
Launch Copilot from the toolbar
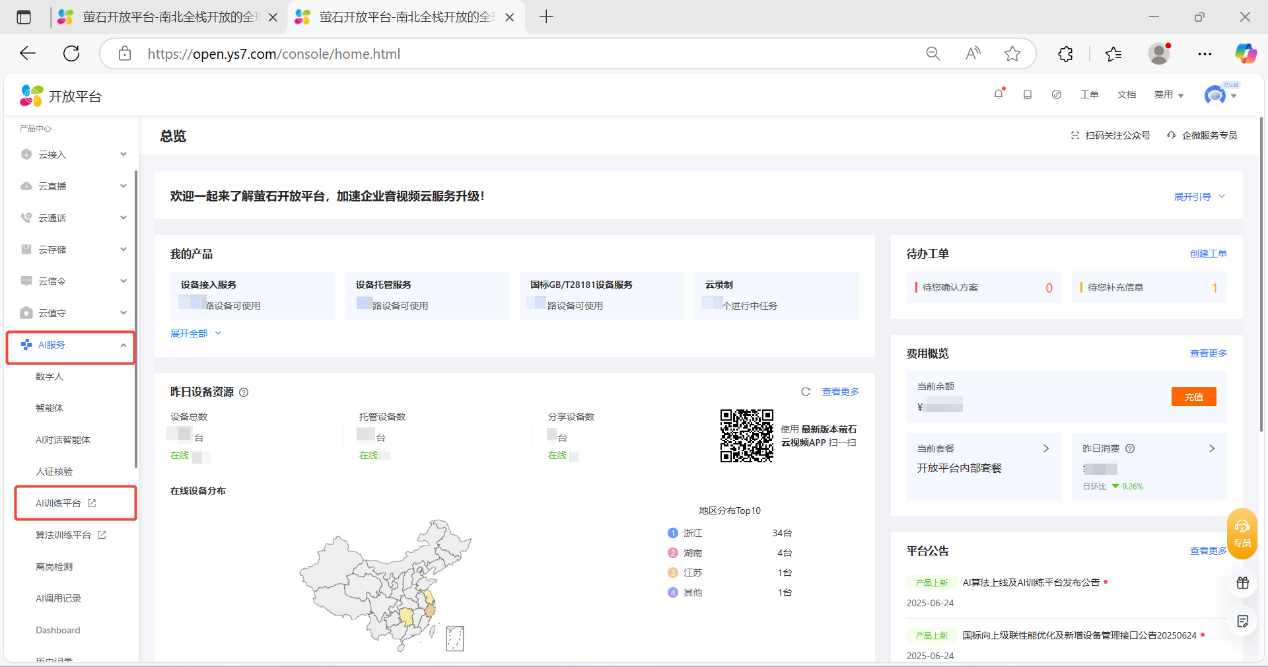coord(1245,53)
